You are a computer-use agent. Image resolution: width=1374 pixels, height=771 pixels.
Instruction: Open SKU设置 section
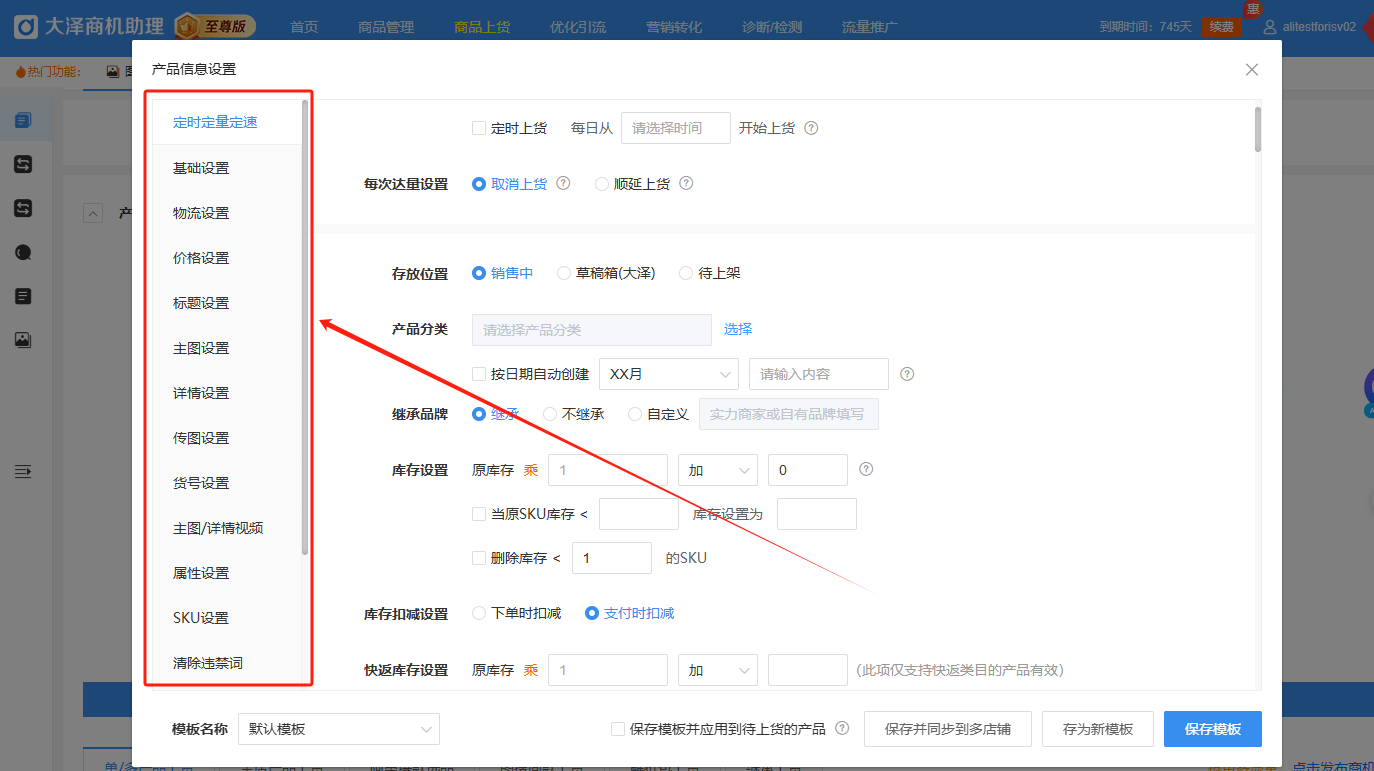coord(201,618)
